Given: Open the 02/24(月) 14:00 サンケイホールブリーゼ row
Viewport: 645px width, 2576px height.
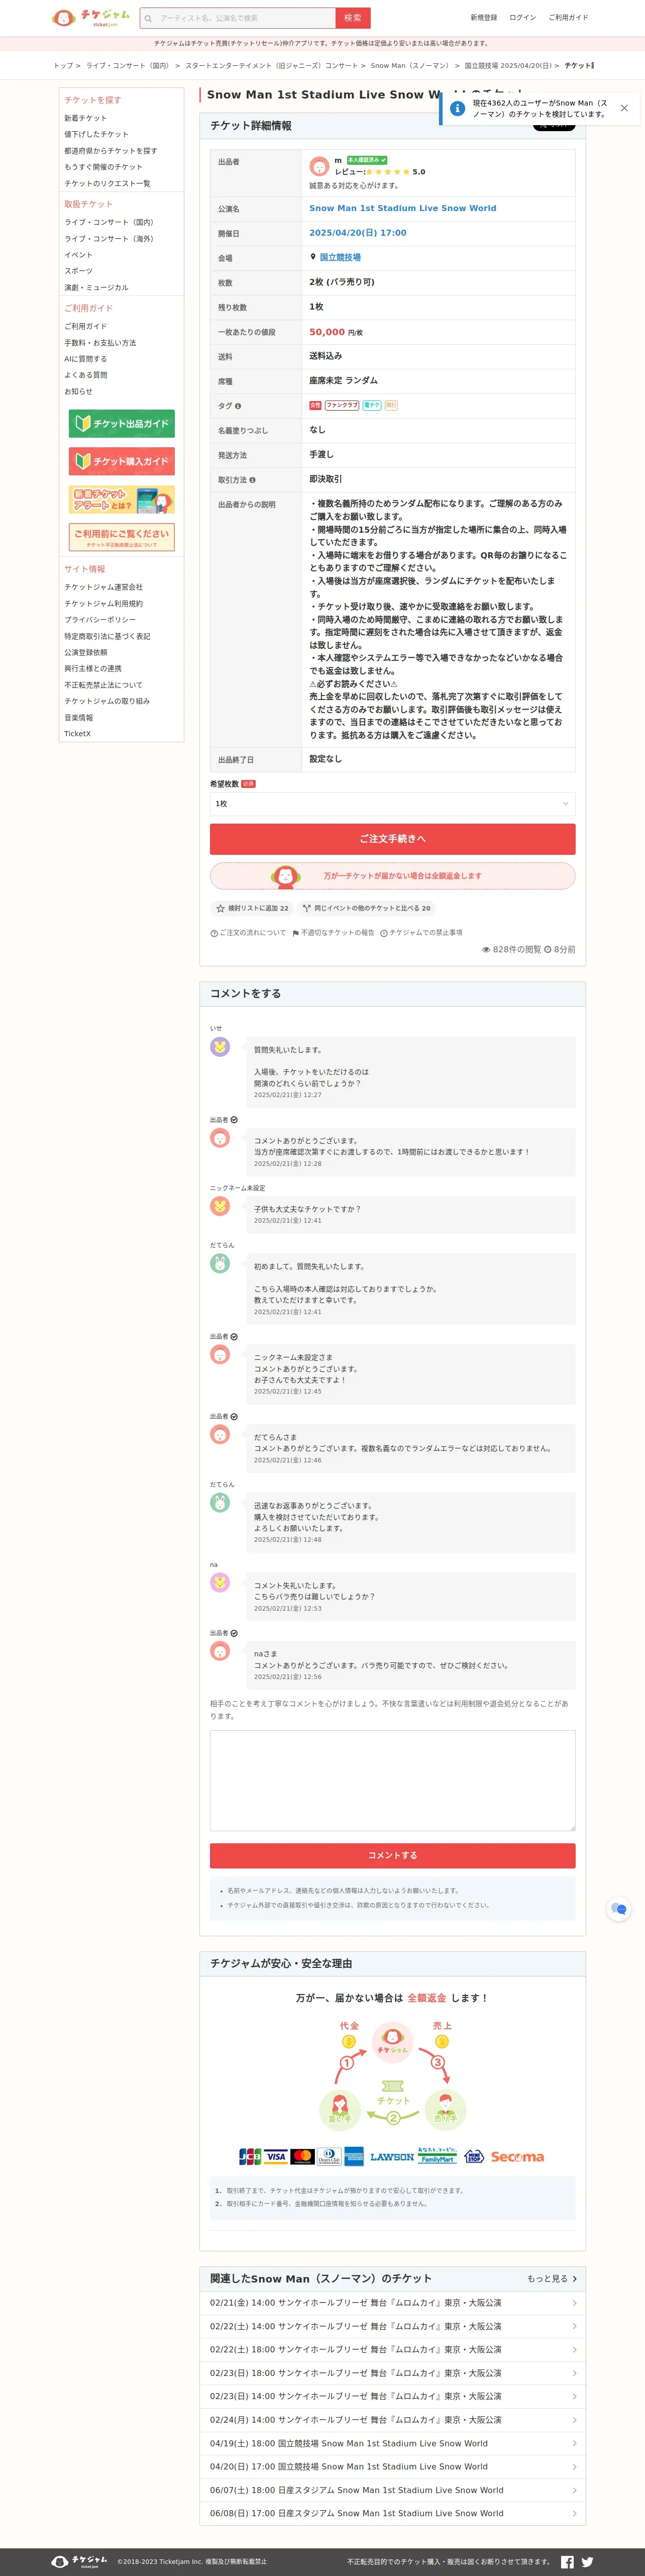Looking at the screenshot, I should (x=392, y=2419).
